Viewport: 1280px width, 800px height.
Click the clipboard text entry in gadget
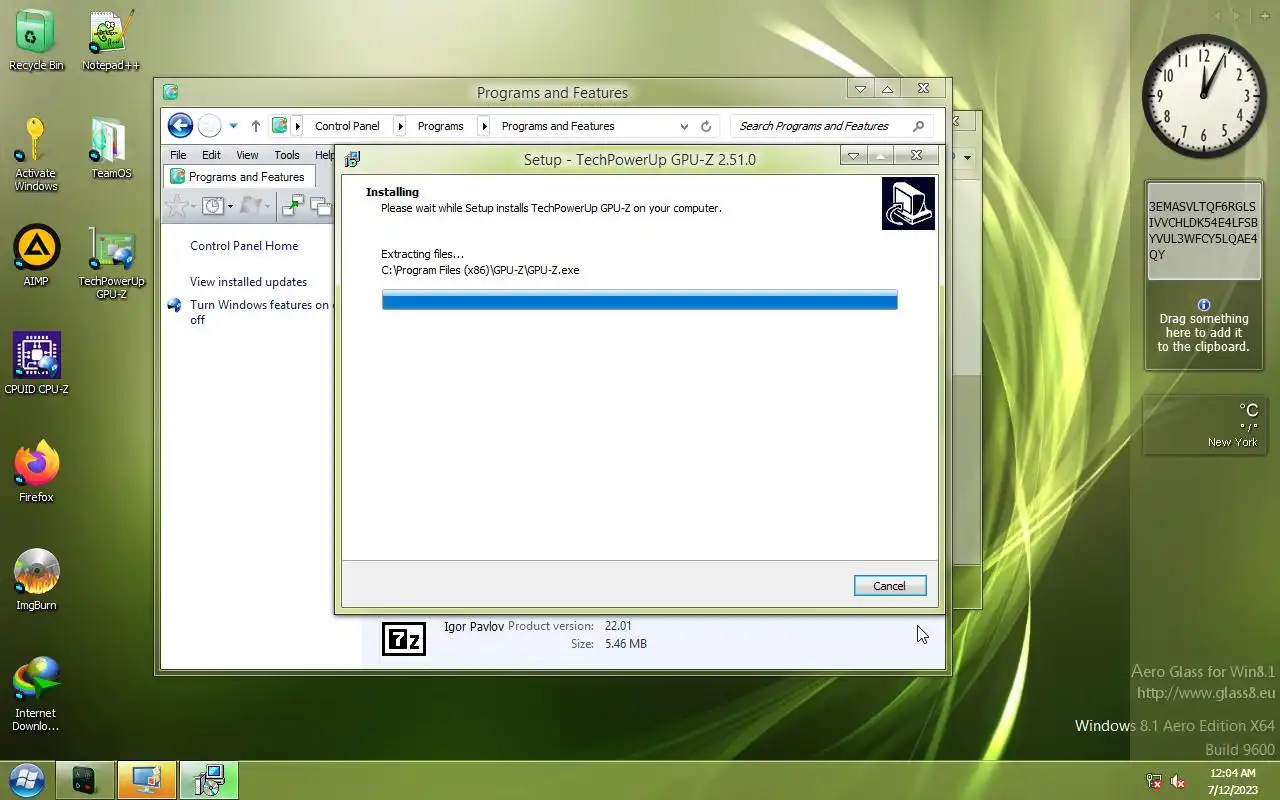pyautogui.click(x=1204, y=231)
